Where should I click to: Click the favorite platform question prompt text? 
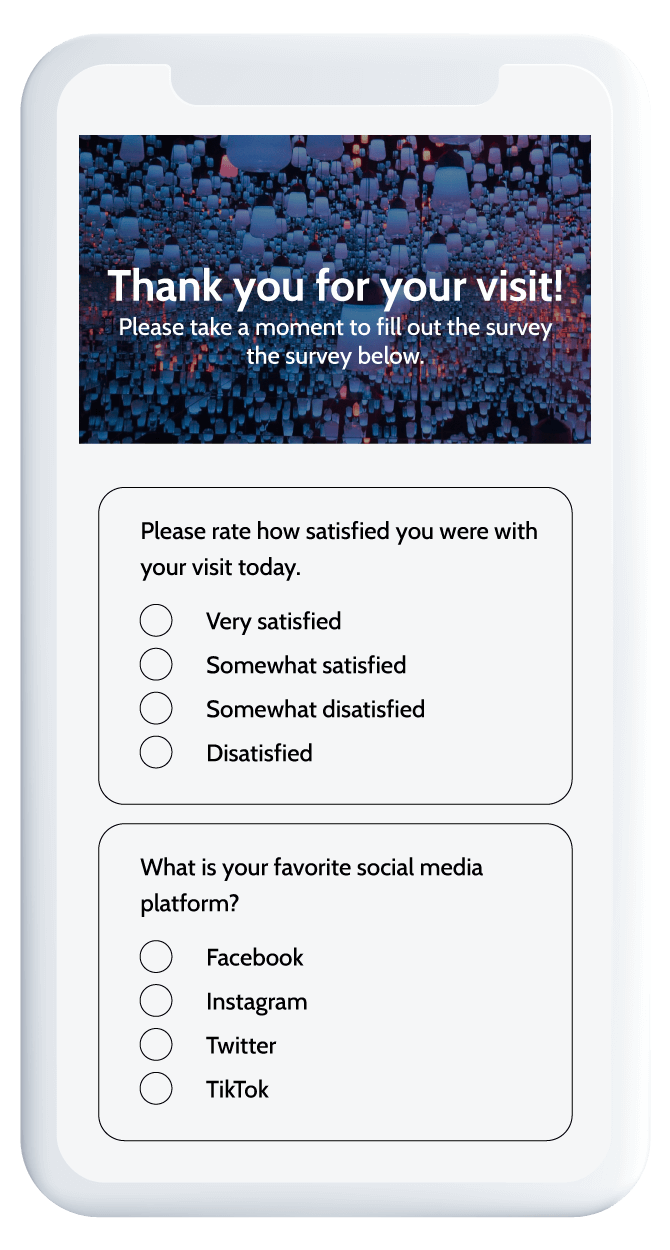coord(311,883)
